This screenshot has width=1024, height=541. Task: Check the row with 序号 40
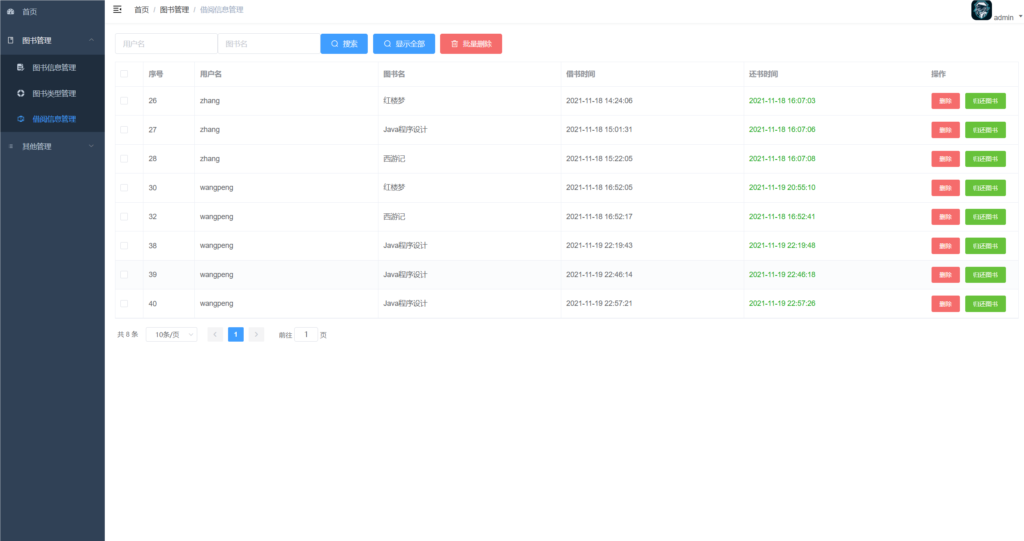pos(124,303)
